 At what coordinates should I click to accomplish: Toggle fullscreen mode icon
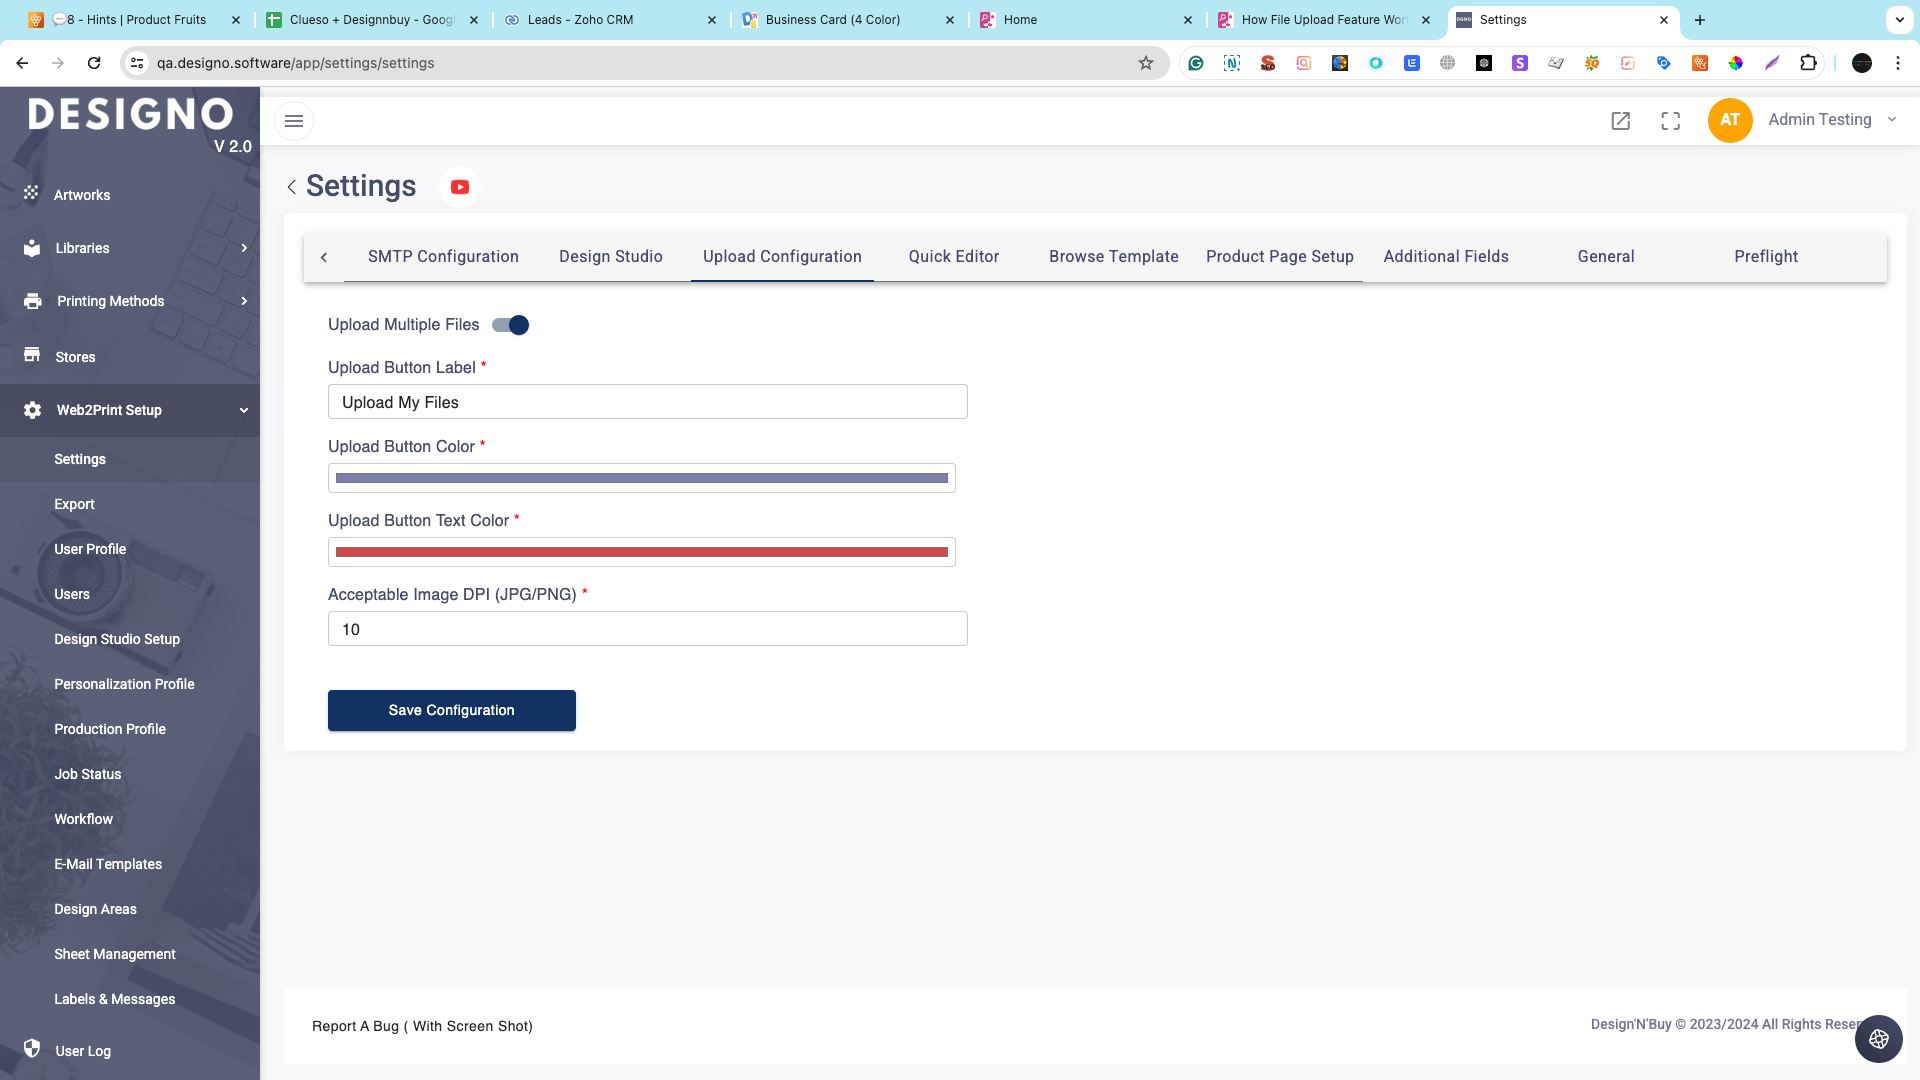[1671, 121]
